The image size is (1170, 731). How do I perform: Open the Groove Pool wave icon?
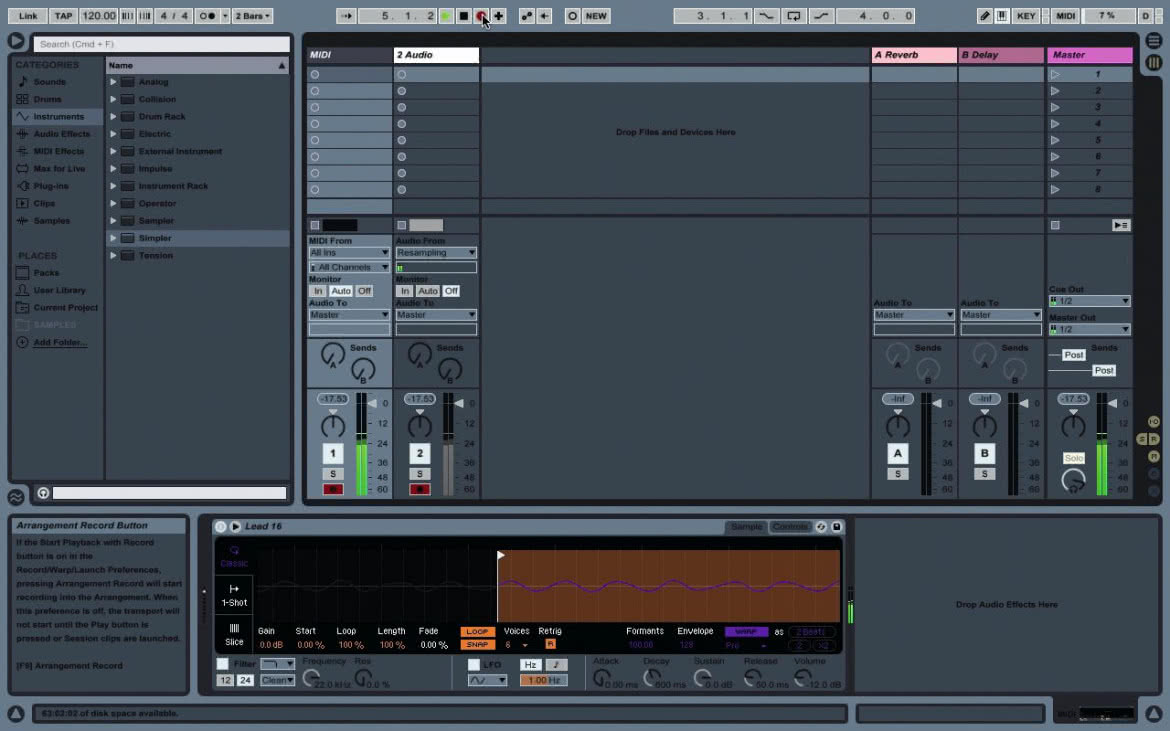tap(16, 496)
